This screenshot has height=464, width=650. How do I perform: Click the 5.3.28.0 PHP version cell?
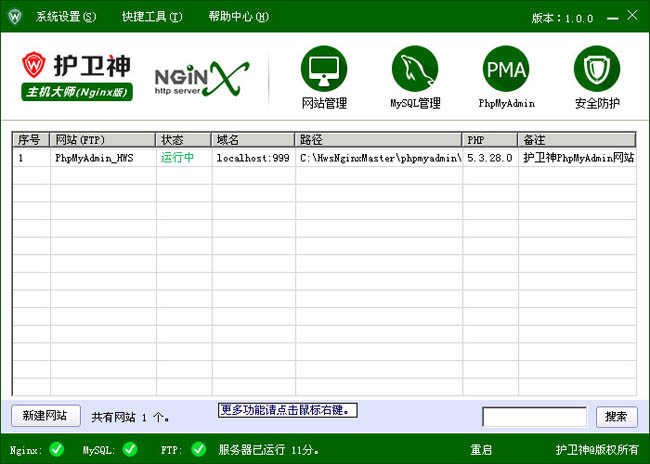coord(490,158)
